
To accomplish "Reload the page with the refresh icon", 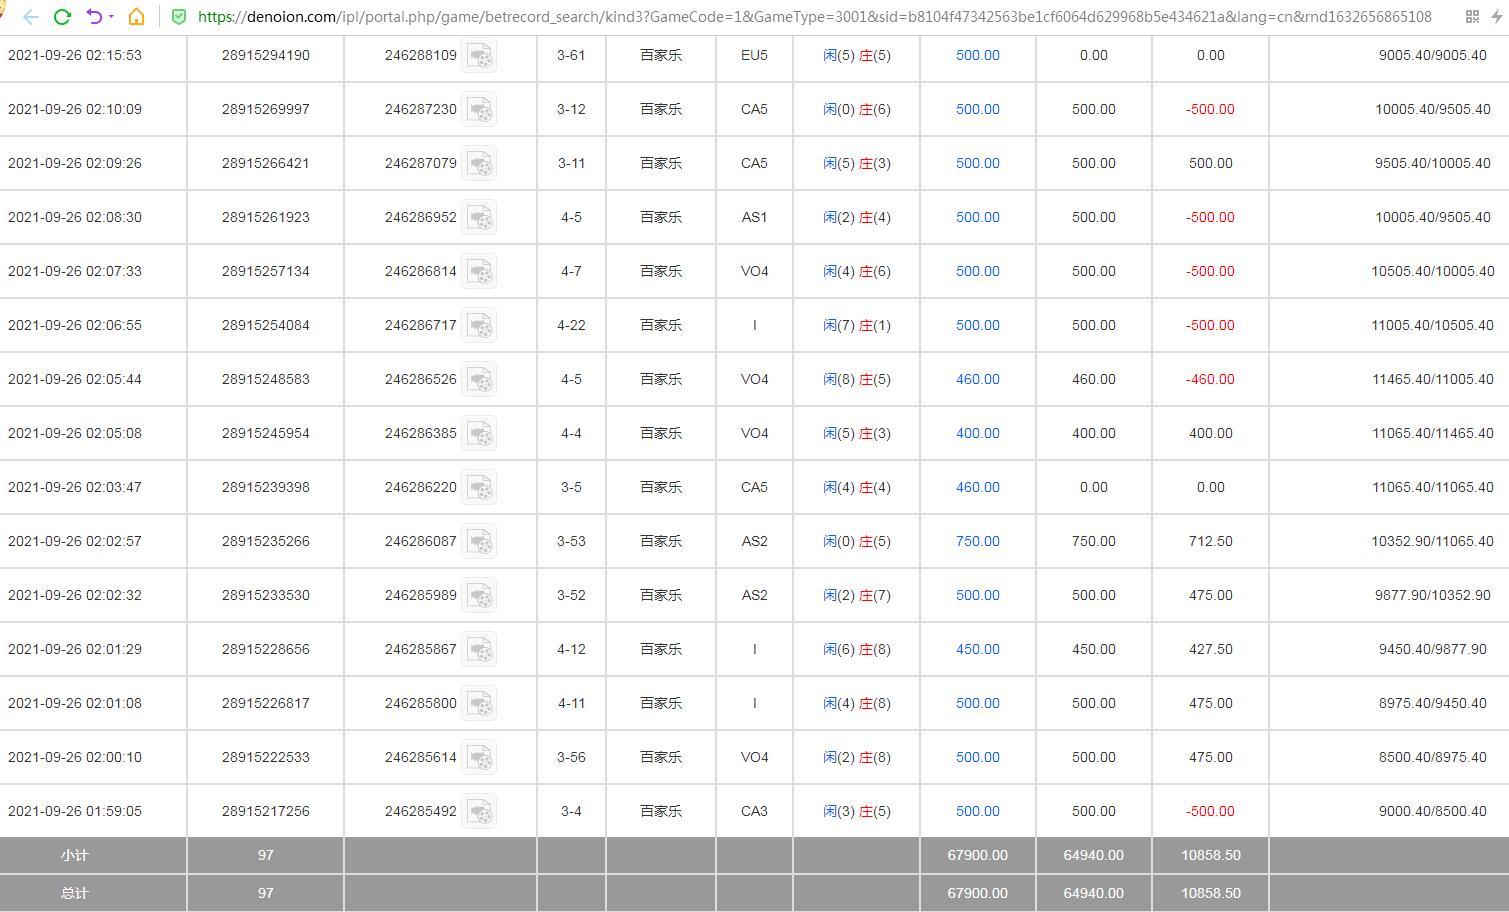I will pyautogui.click(x=62, y=17).
